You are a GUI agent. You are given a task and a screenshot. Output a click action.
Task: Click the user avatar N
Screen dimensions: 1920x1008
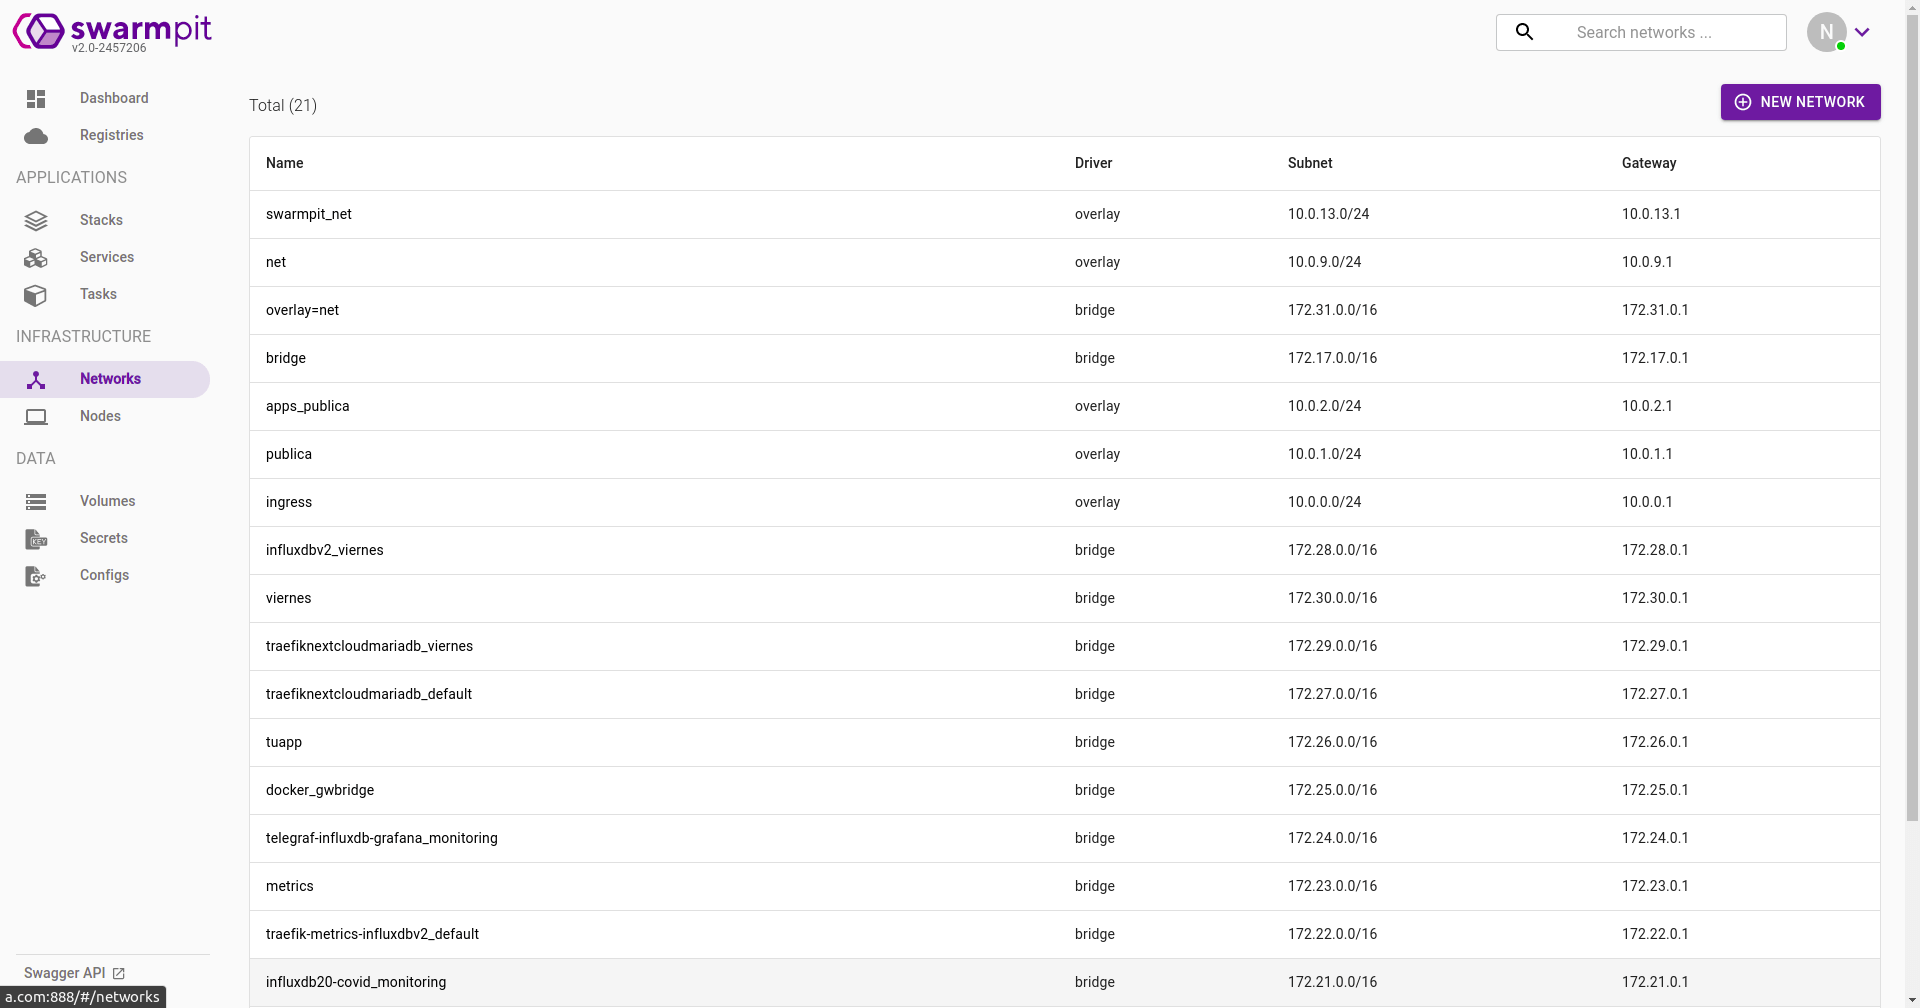tap(1826, 32)
